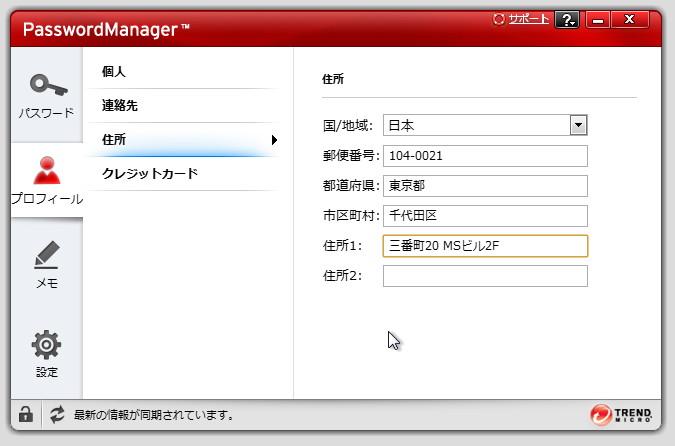
Task: Click the sync arrows icon
Action: coord(57,415)
